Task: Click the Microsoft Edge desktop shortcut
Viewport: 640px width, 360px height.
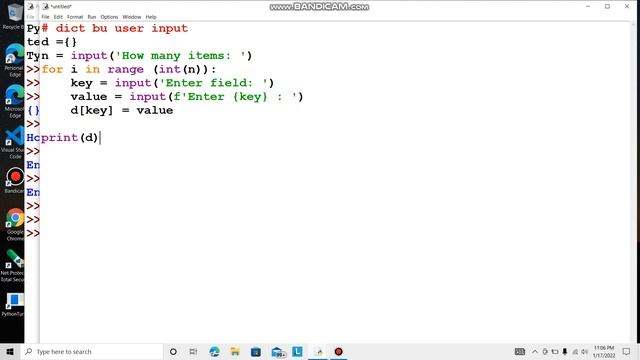Action: click(14, 101)
